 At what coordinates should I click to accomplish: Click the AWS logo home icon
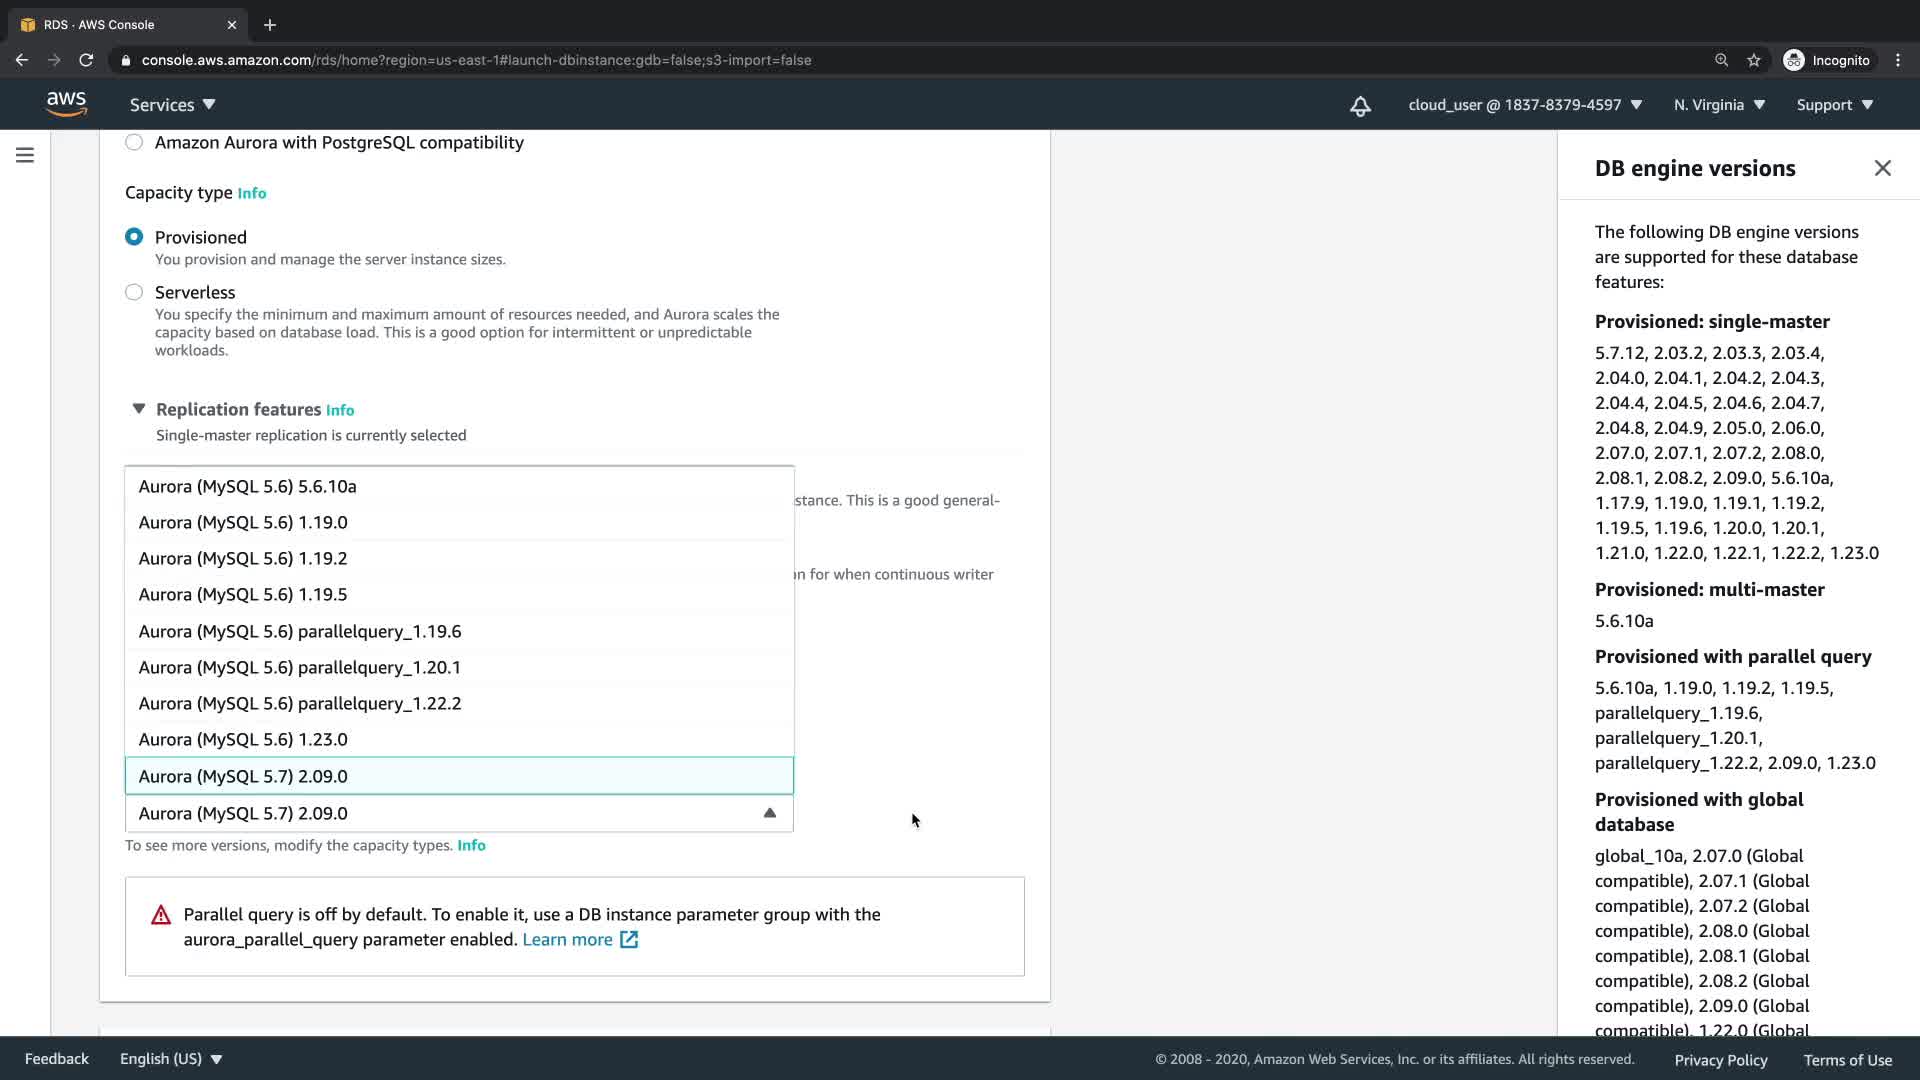click(x=66, y=104)
